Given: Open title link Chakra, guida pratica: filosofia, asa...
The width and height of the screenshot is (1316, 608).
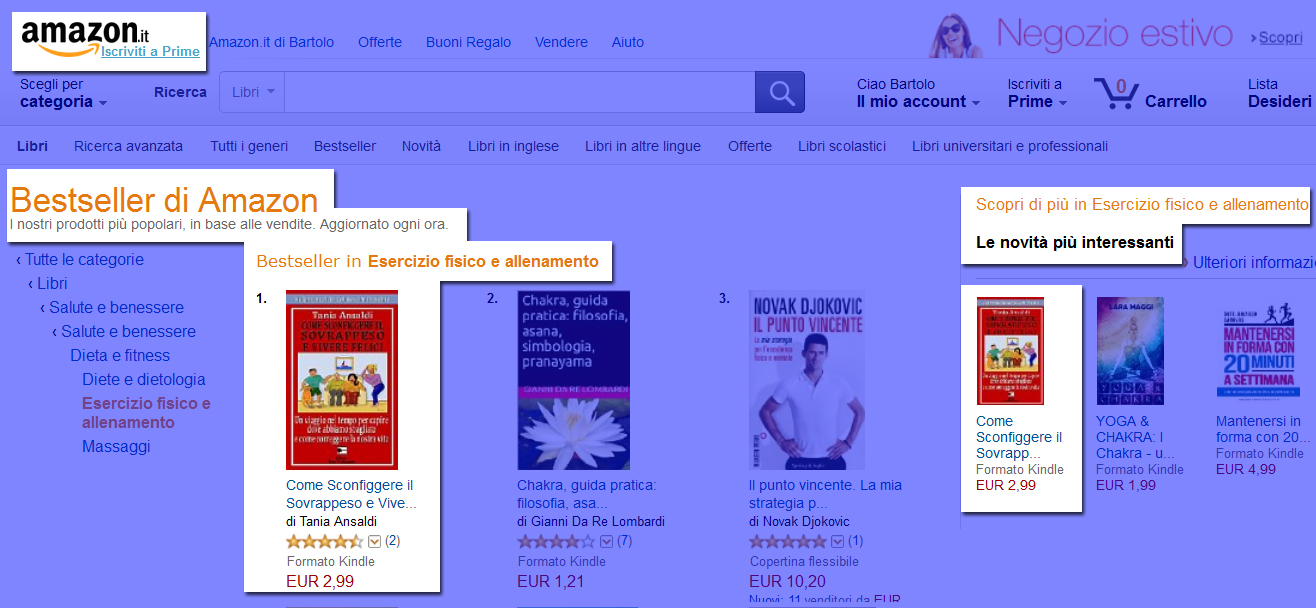Looking at the screenshot, I should click(x=586, y=494).
